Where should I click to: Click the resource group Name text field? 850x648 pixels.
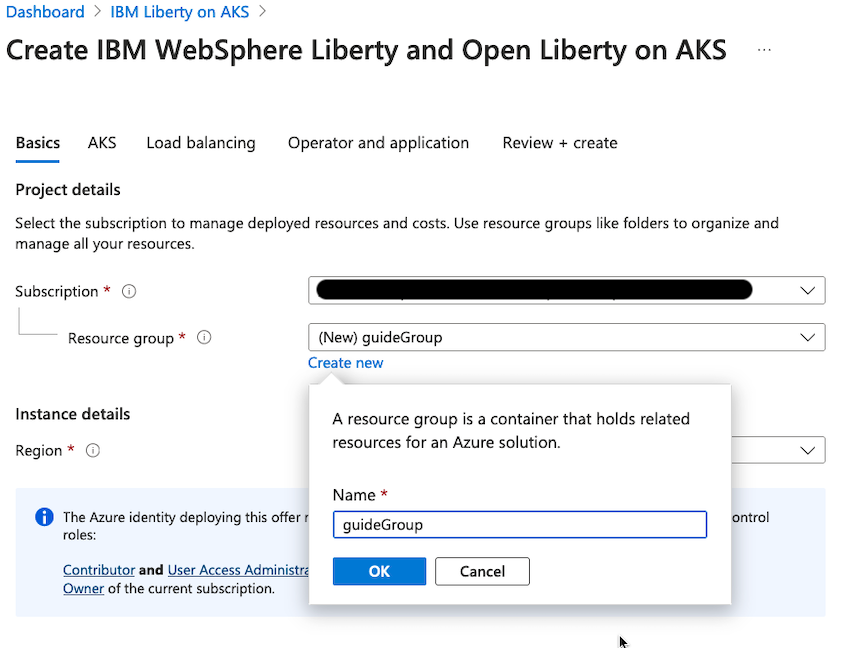click(x=519, y=525)
